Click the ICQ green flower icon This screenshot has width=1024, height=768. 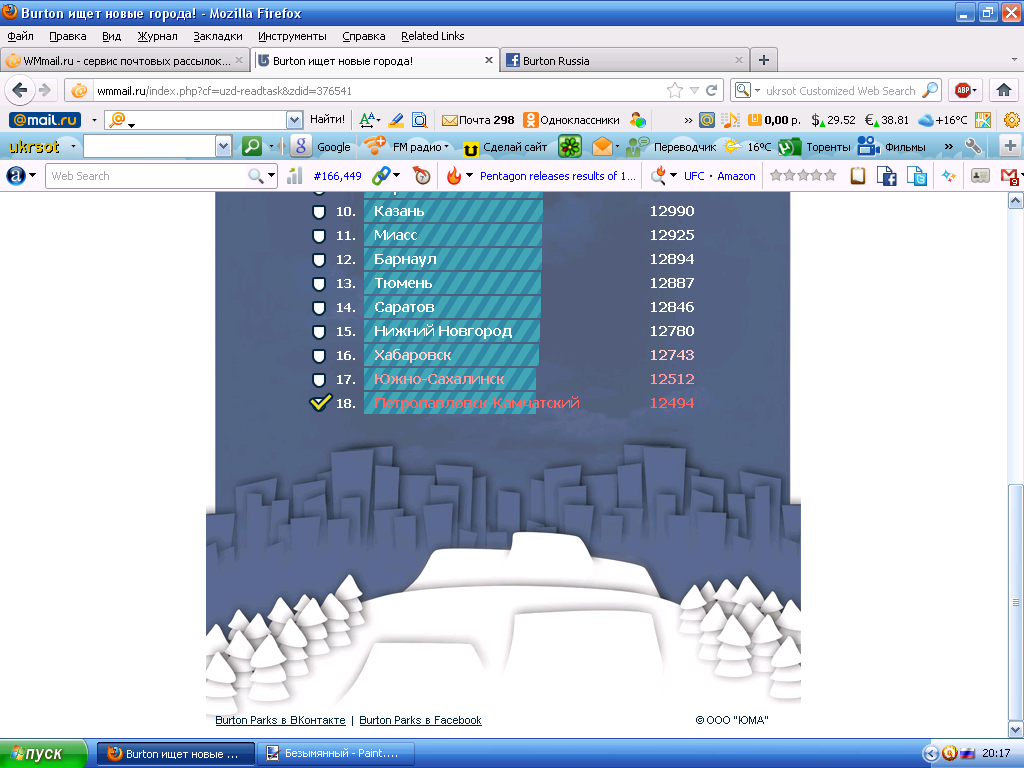[570, 146]
